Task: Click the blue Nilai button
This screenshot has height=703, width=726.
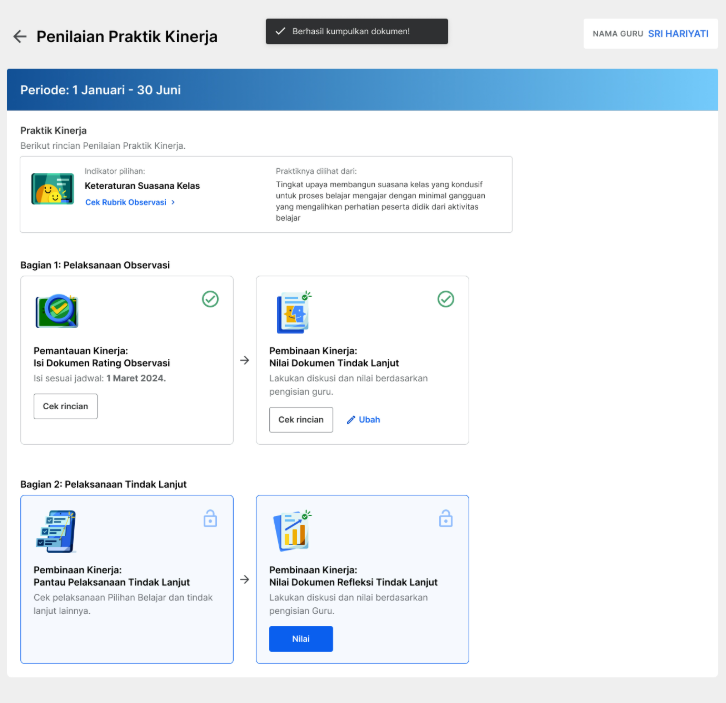Action: (301, 639)
